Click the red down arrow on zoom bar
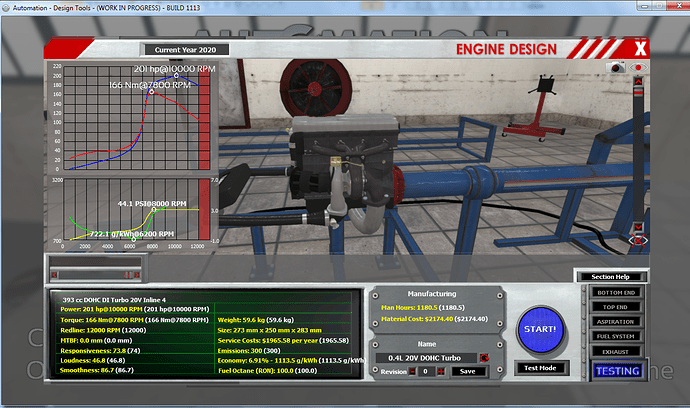Viewport: 690px width, 408px height. [x=638, y=227]
